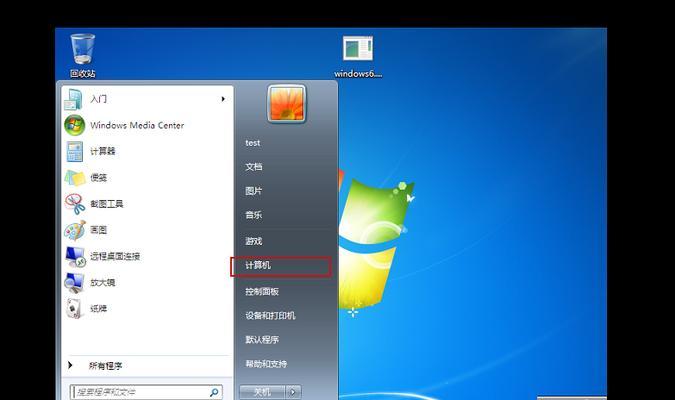
Task: Open the shutdown options arrow
Action: 293,392
